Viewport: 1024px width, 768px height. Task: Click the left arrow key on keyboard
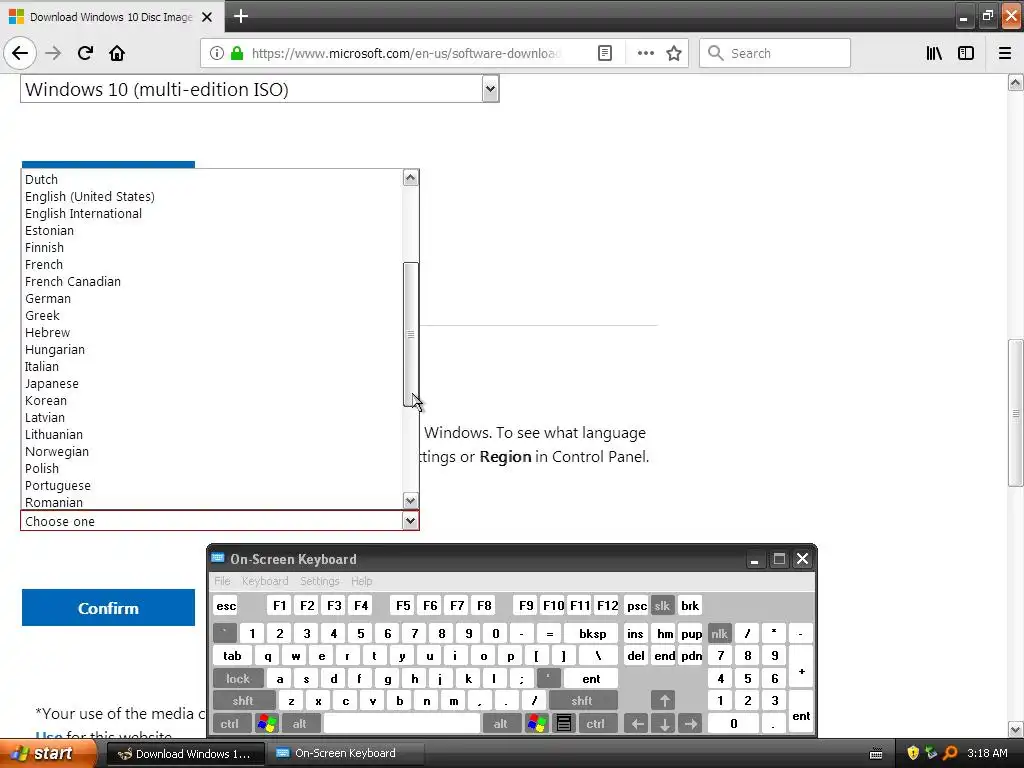pyautogui.click(x=637, y=724)
